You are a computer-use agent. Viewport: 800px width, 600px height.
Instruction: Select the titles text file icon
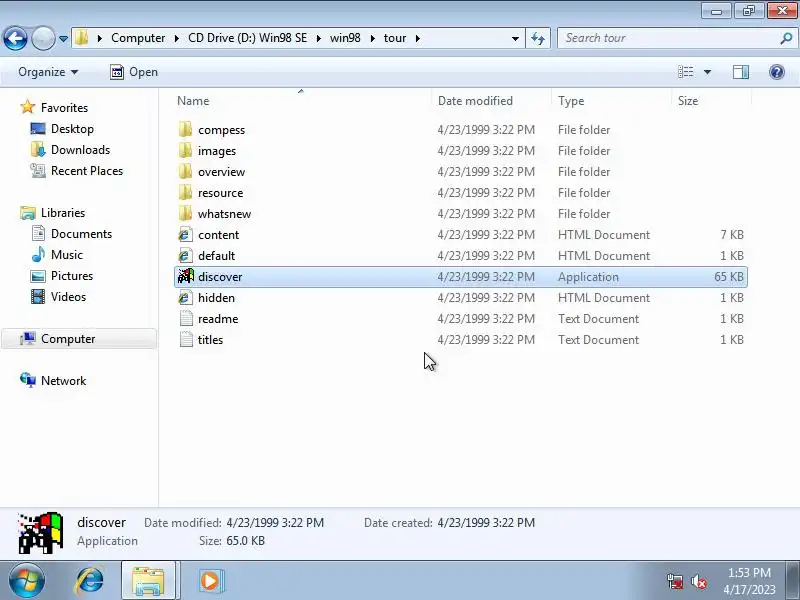click(x=186, y=340)
